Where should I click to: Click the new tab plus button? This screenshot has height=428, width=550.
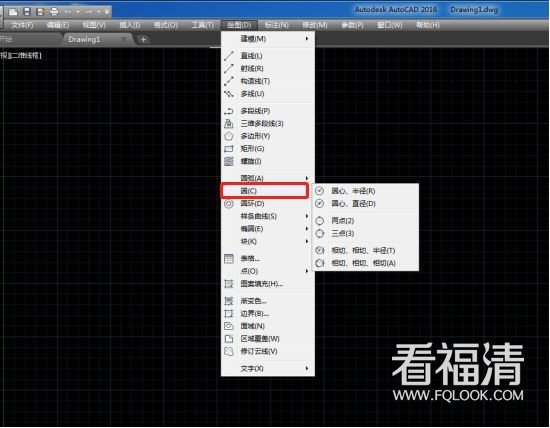[143, 40]
